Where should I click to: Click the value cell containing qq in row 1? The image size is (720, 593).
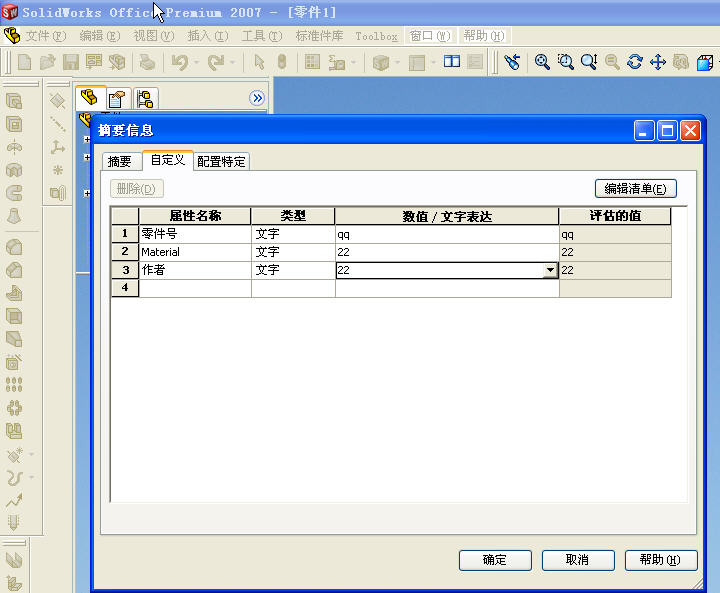tap(447, 234)
